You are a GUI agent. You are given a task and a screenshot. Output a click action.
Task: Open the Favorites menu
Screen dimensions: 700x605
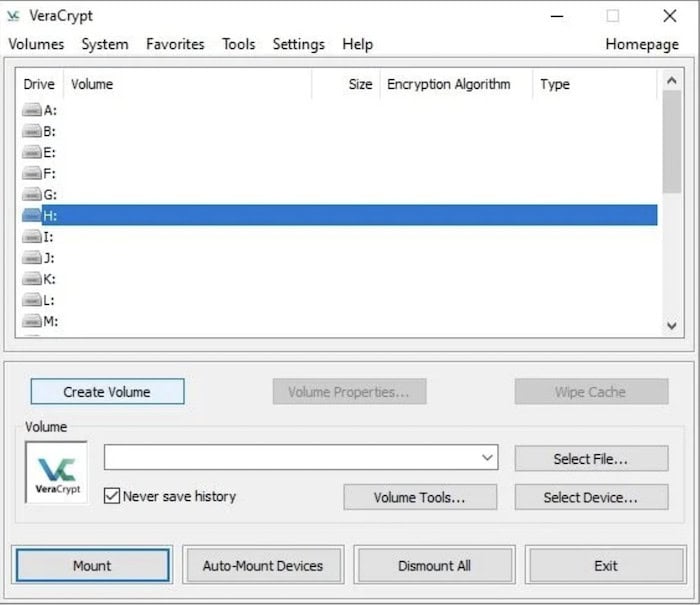[x=175, y=44]
